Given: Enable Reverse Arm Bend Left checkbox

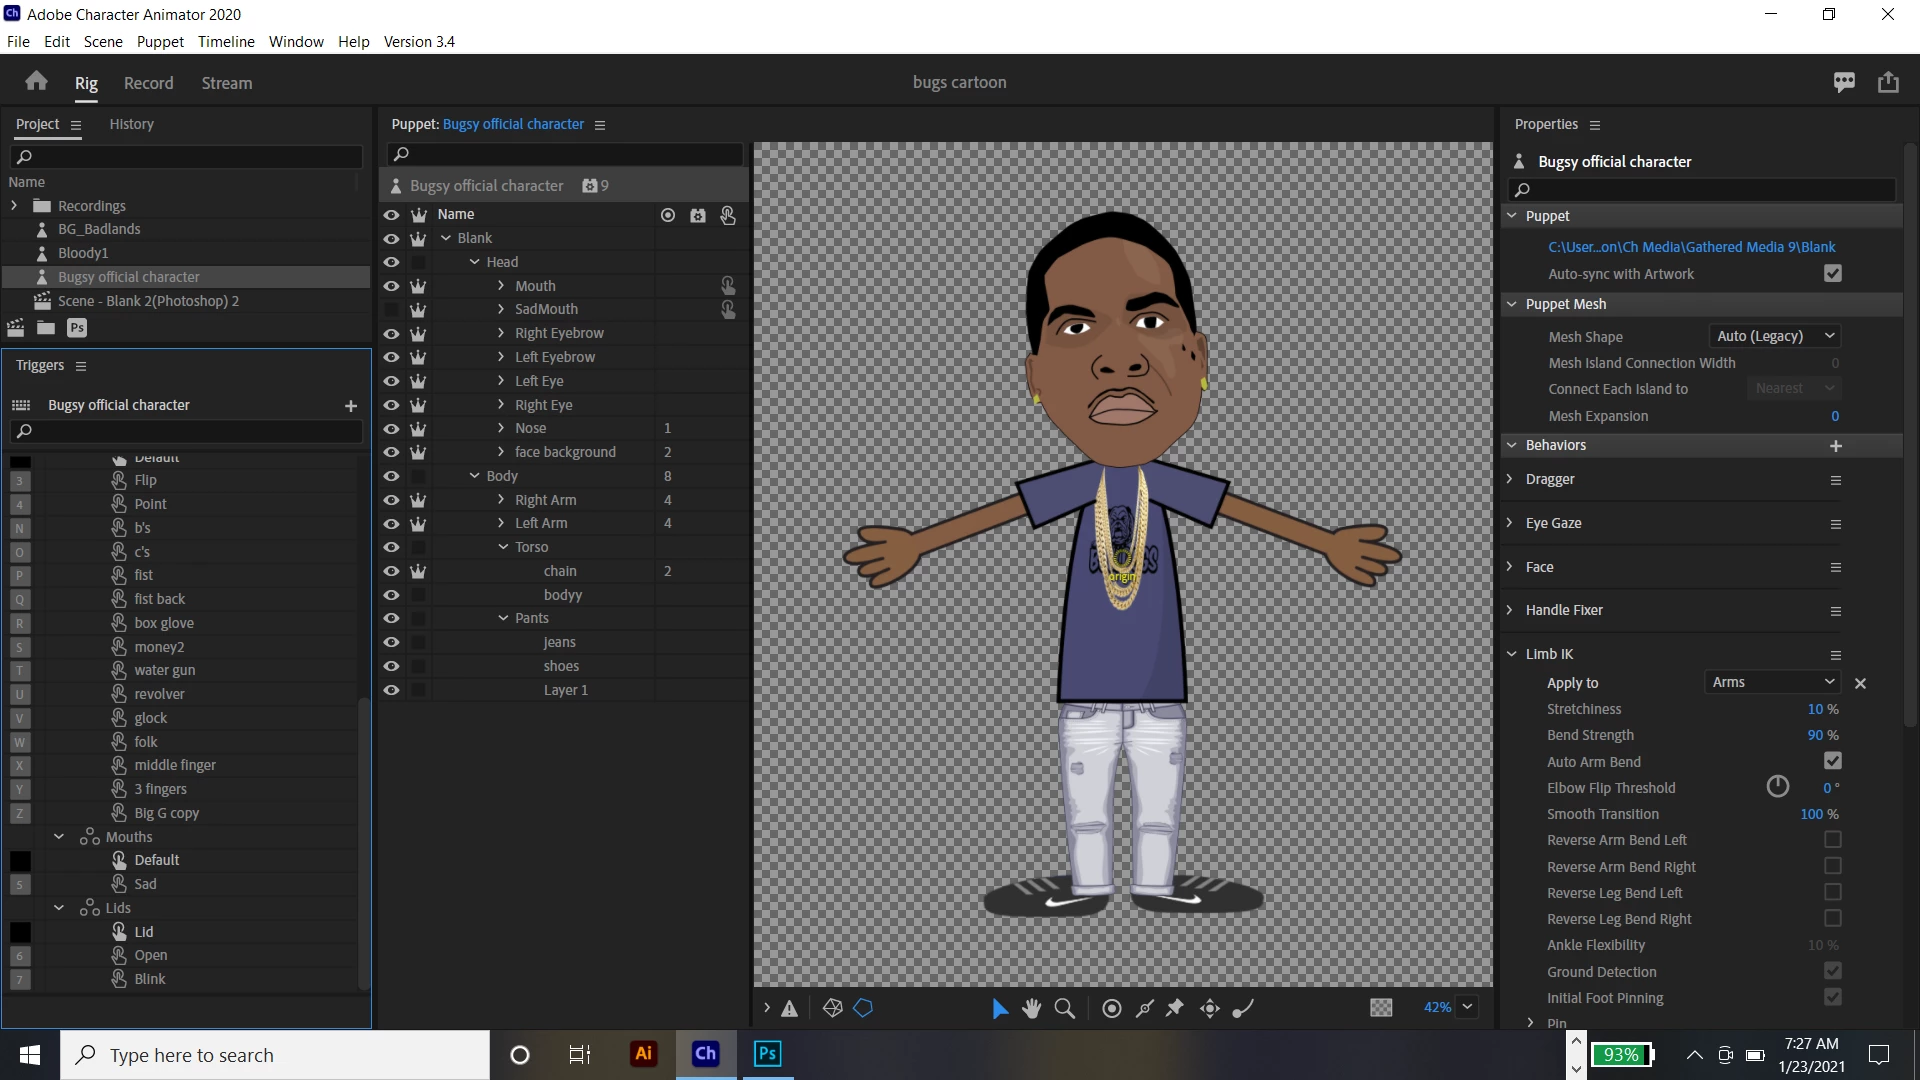Looking at the screenshot, I should [x=1832, y=840].
